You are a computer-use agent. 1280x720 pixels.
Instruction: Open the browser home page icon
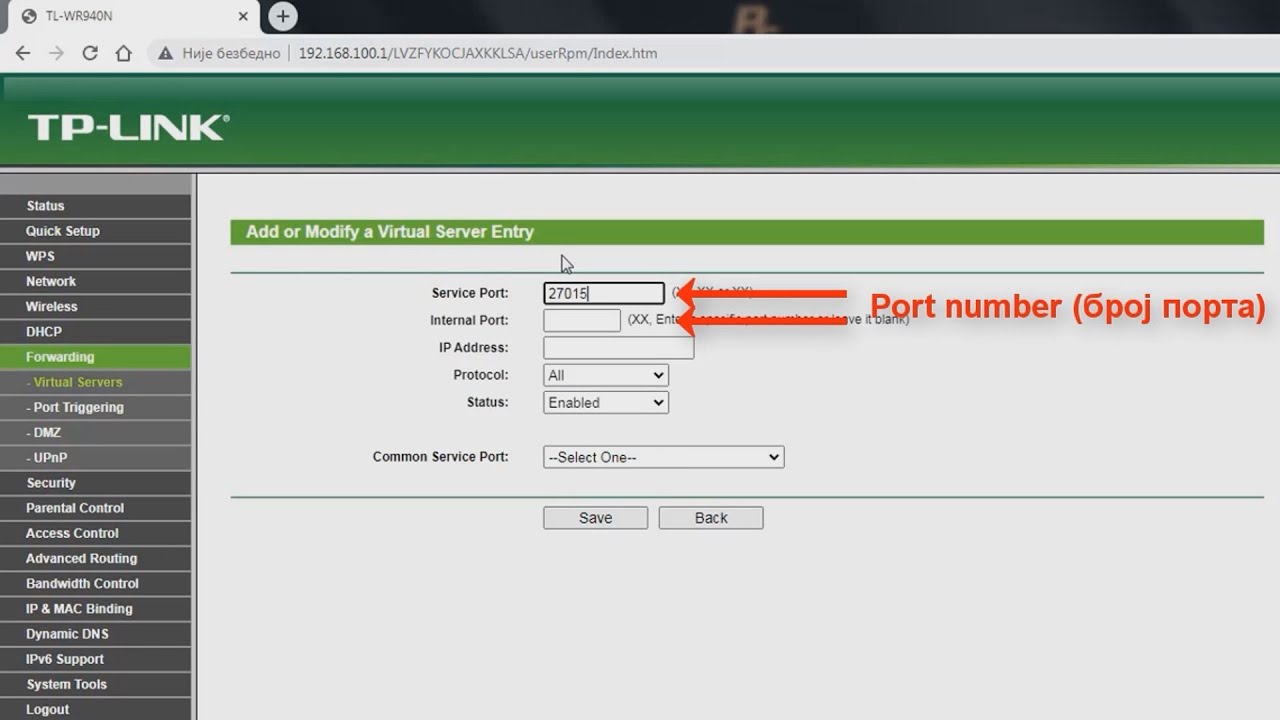tap(123, 53)
